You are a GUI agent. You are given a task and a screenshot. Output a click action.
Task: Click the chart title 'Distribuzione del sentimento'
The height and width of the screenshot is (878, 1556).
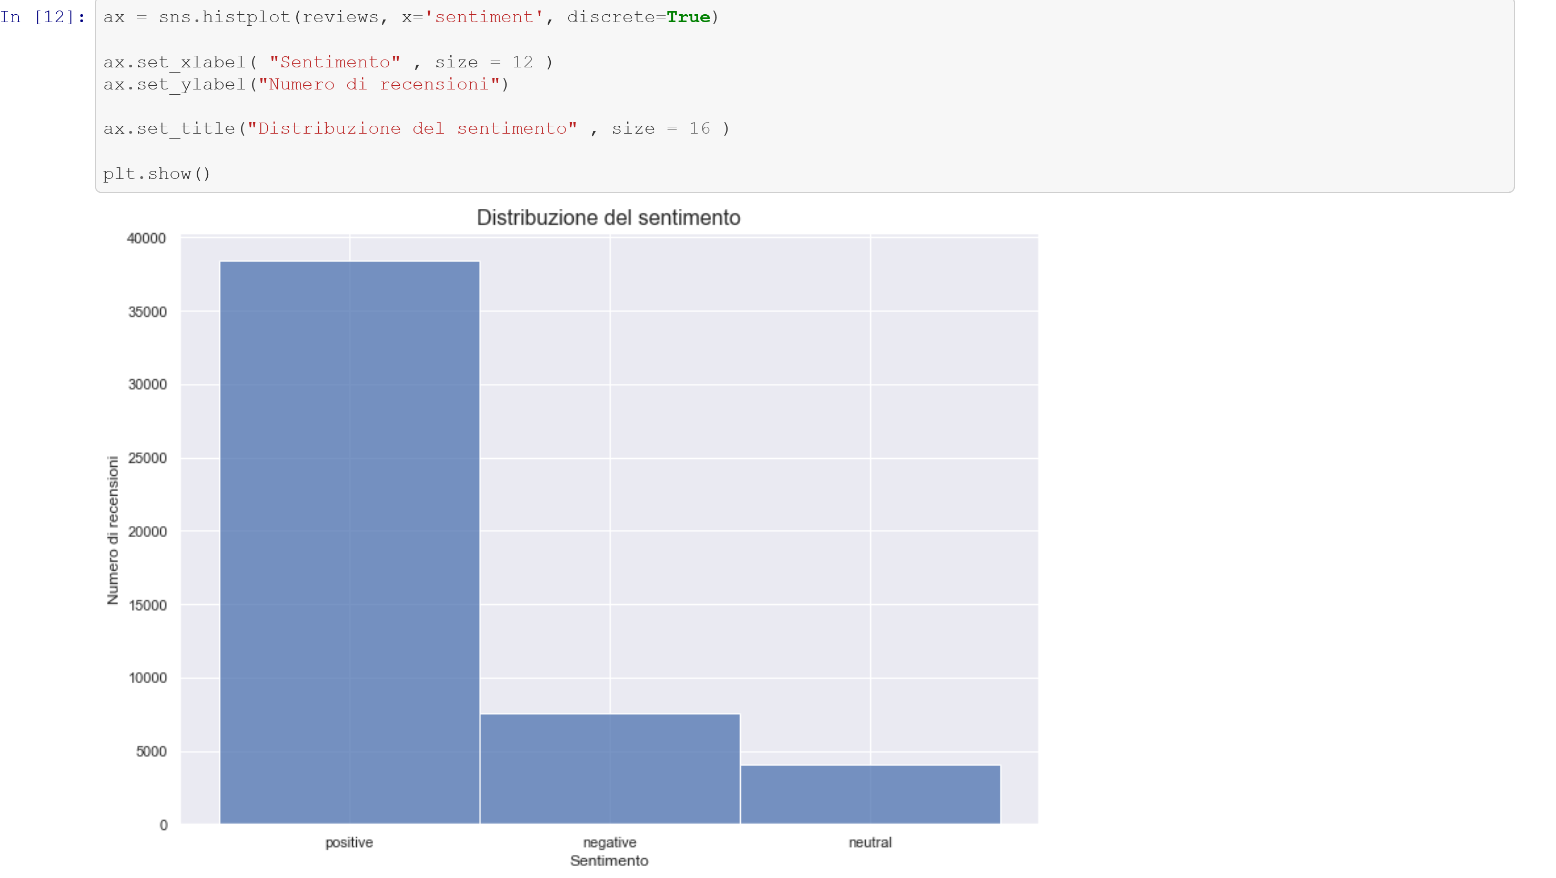tap(608, 217)
